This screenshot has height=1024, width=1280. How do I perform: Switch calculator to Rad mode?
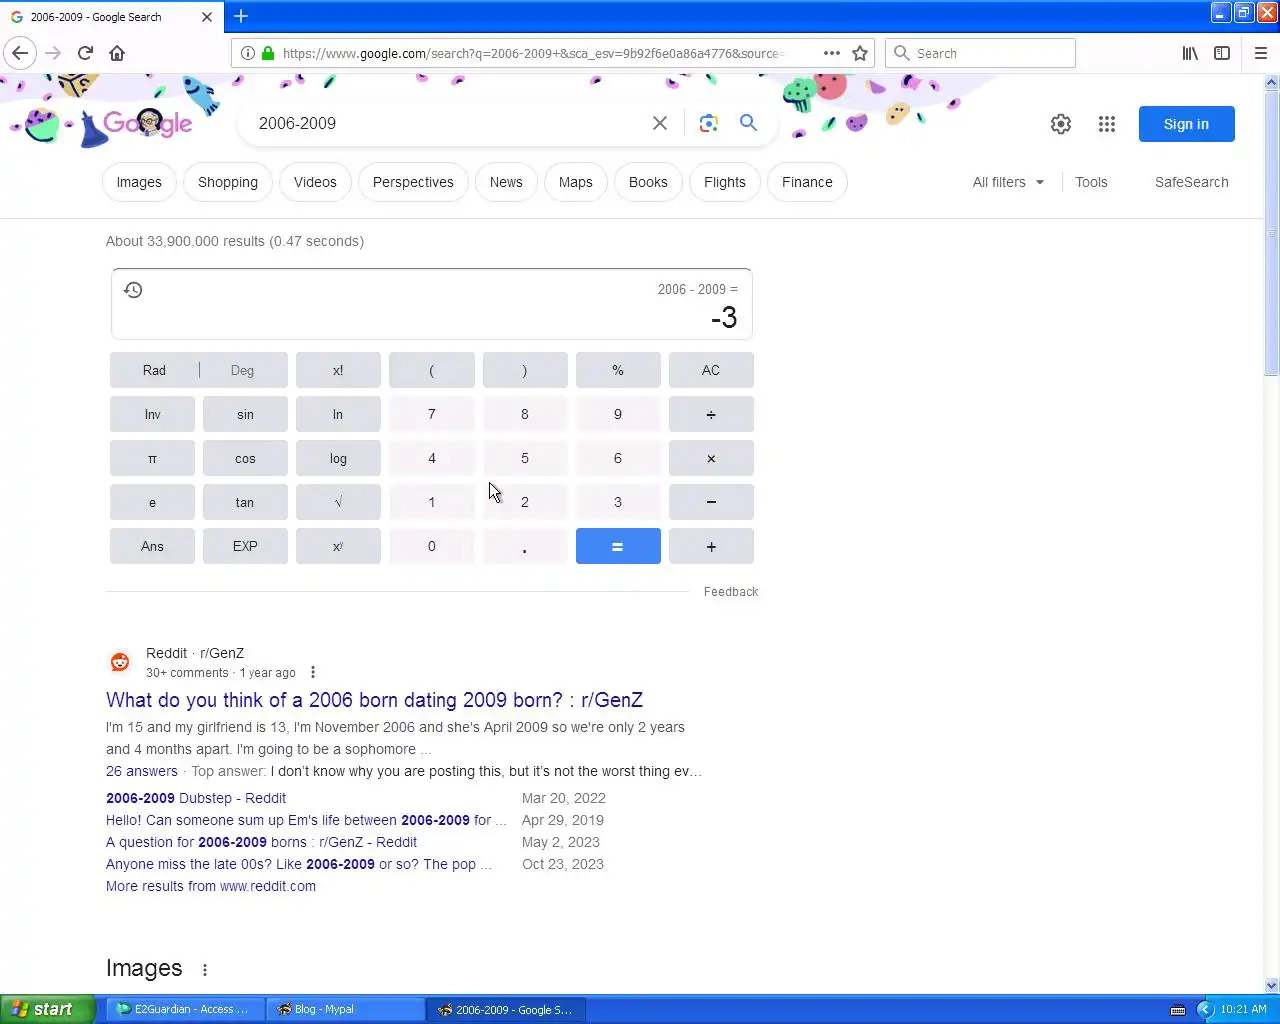tap(154, 370)
